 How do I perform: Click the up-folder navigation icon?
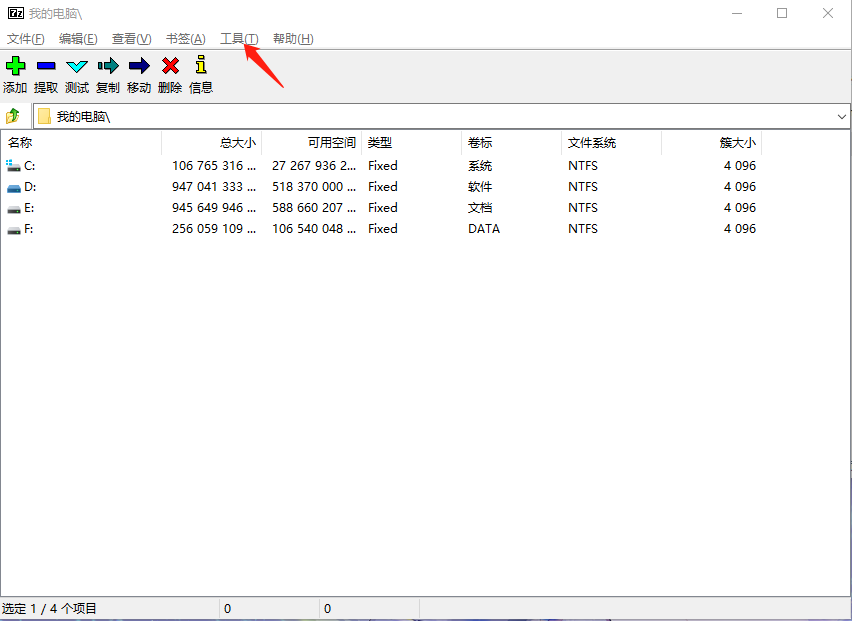click(x=13, y=116)
